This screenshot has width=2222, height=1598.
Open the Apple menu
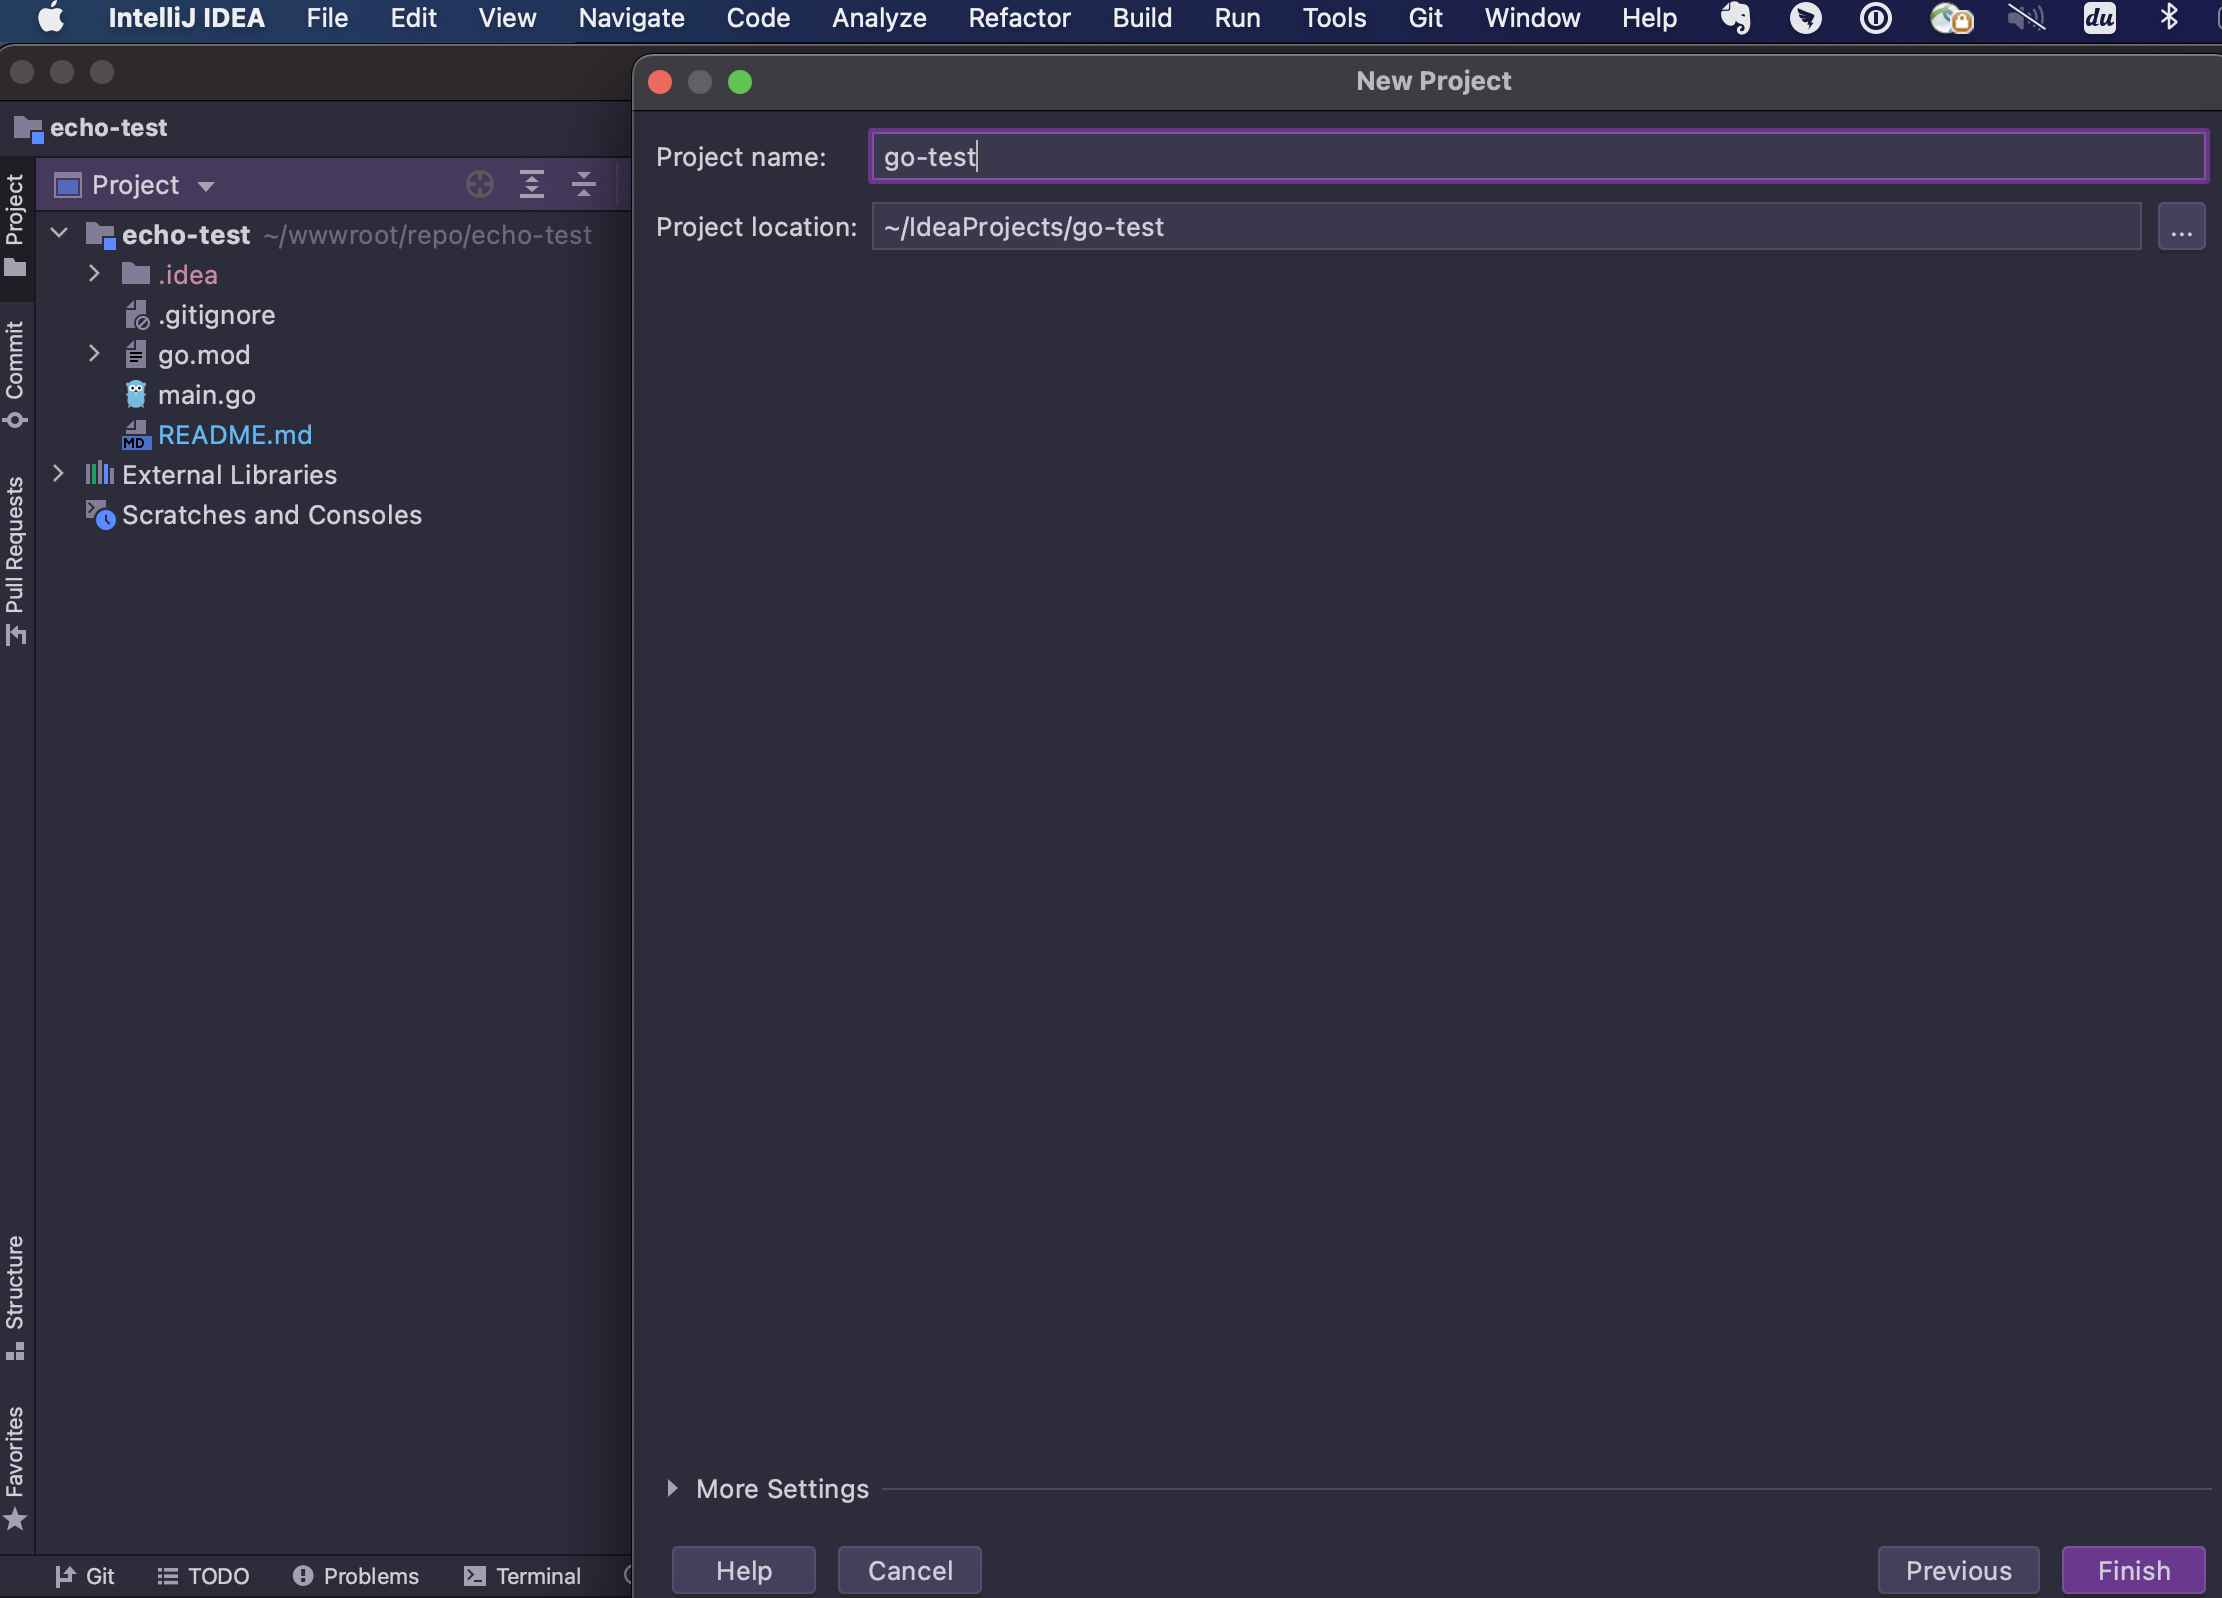[x=50, y=18]
